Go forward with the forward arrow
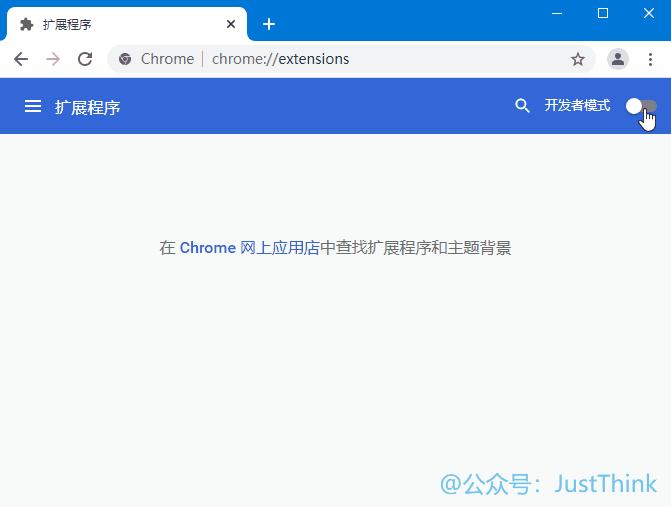 tap(53, 59)
